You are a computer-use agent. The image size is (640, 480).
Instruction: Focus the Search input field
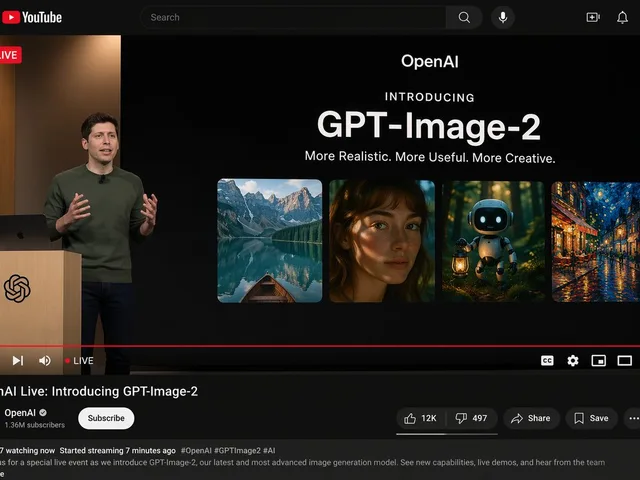[293, 17]
